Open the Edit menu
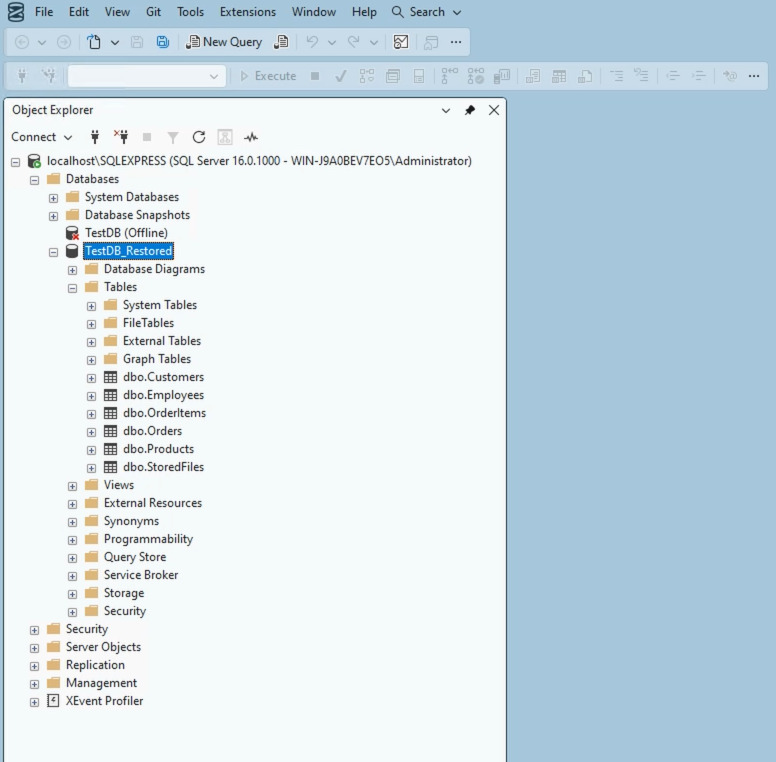This screenshot has width=776, height=762. (x=79, y=12)
